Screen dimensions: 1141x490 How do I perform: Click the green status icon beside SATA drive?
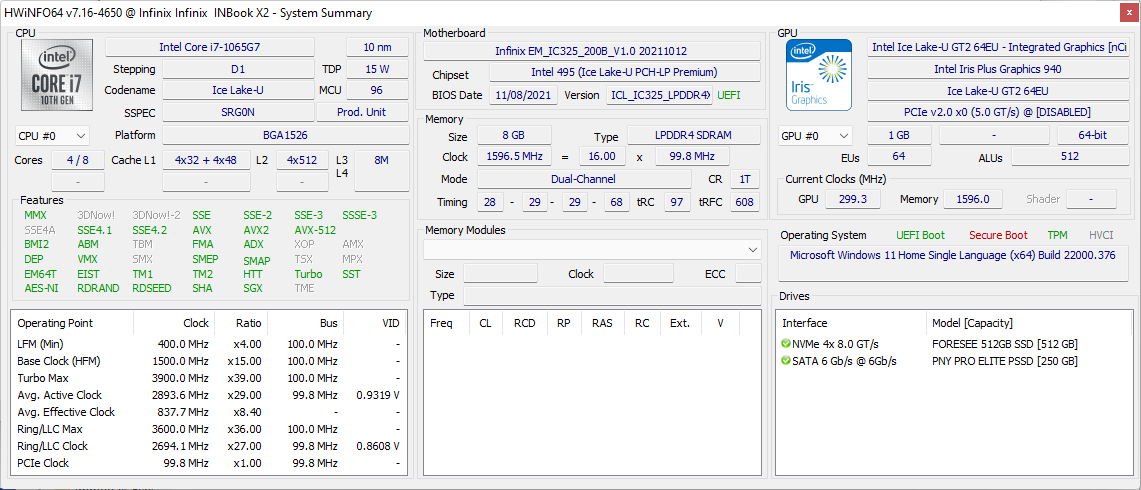[786, 361]
